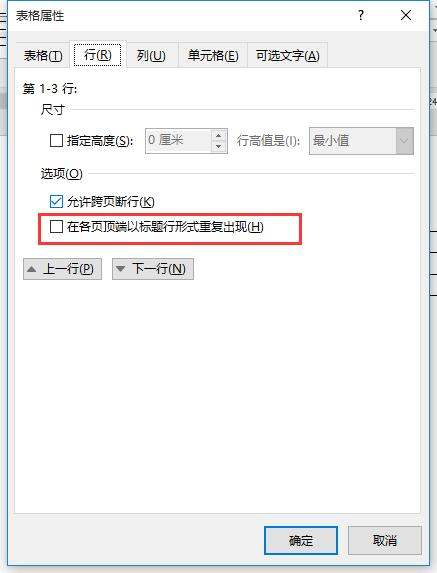Expand the 最小值 row height dropdown
Viewport: 437px width, 573px height.
coord(404,141)
